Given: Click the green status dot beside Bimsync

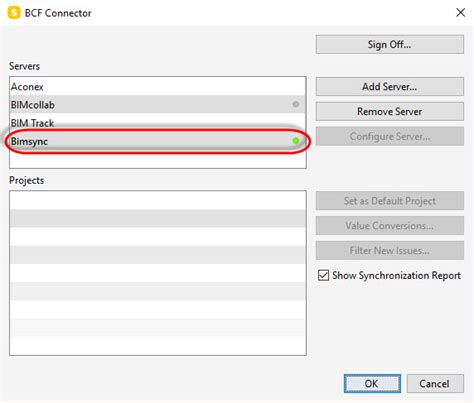Looking at the screenshot, I should click(x=296, y=141).
